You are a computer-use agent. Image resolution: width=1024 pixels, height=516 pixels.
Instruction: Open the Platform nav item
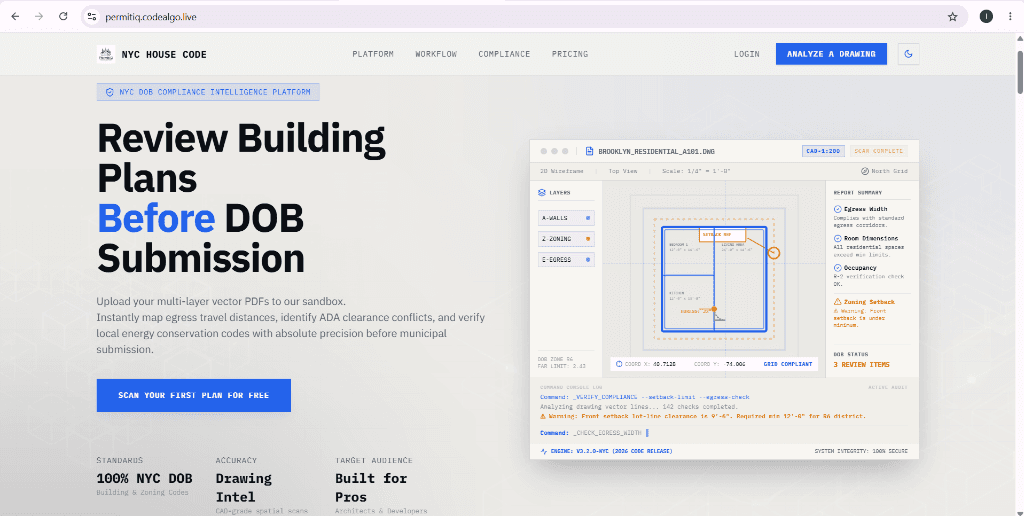[373, 54]
